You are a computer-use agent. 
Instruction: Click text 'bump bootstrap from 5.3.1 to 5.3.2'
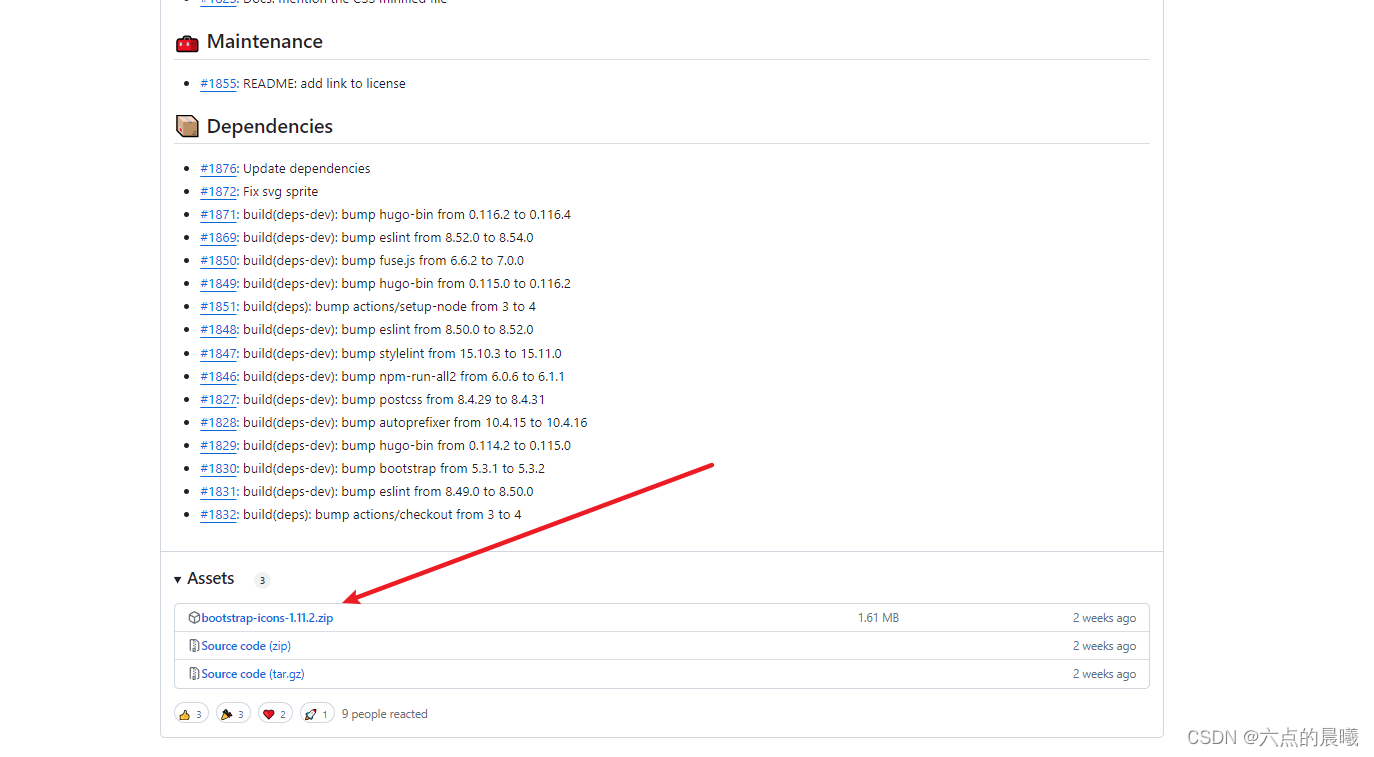pos(443,469)
